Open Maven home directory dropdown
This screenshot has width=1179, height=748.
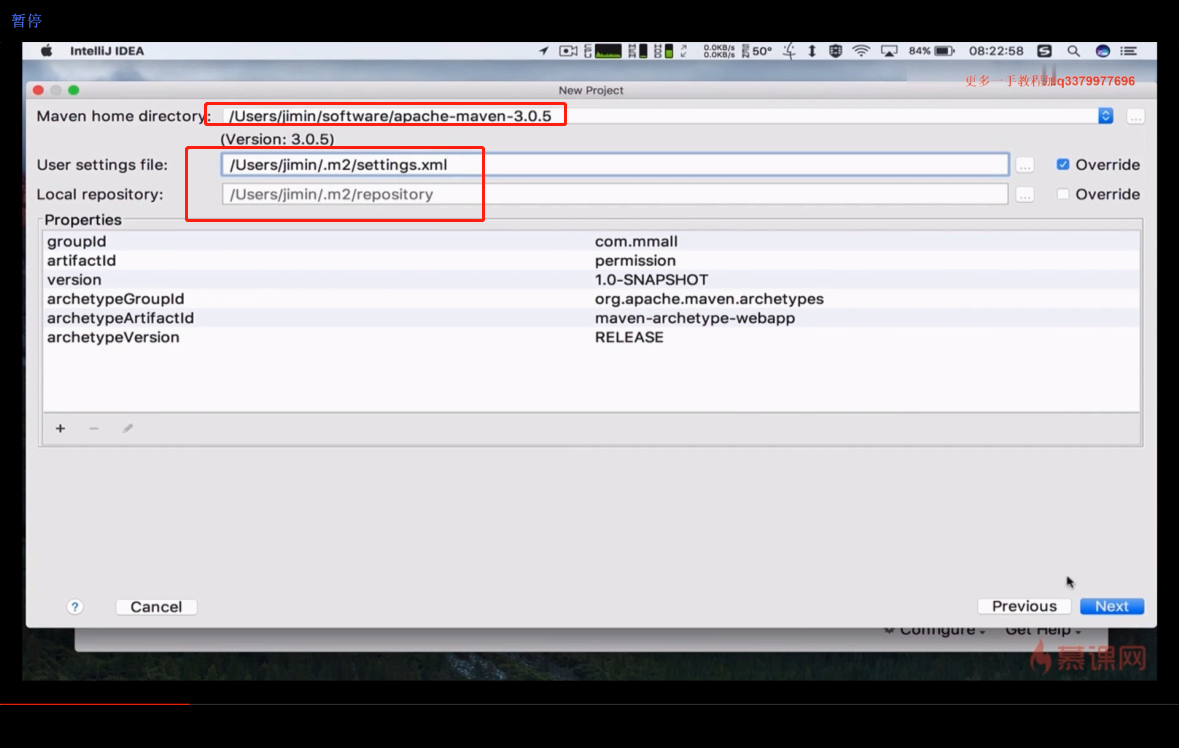pos(1105,116)
